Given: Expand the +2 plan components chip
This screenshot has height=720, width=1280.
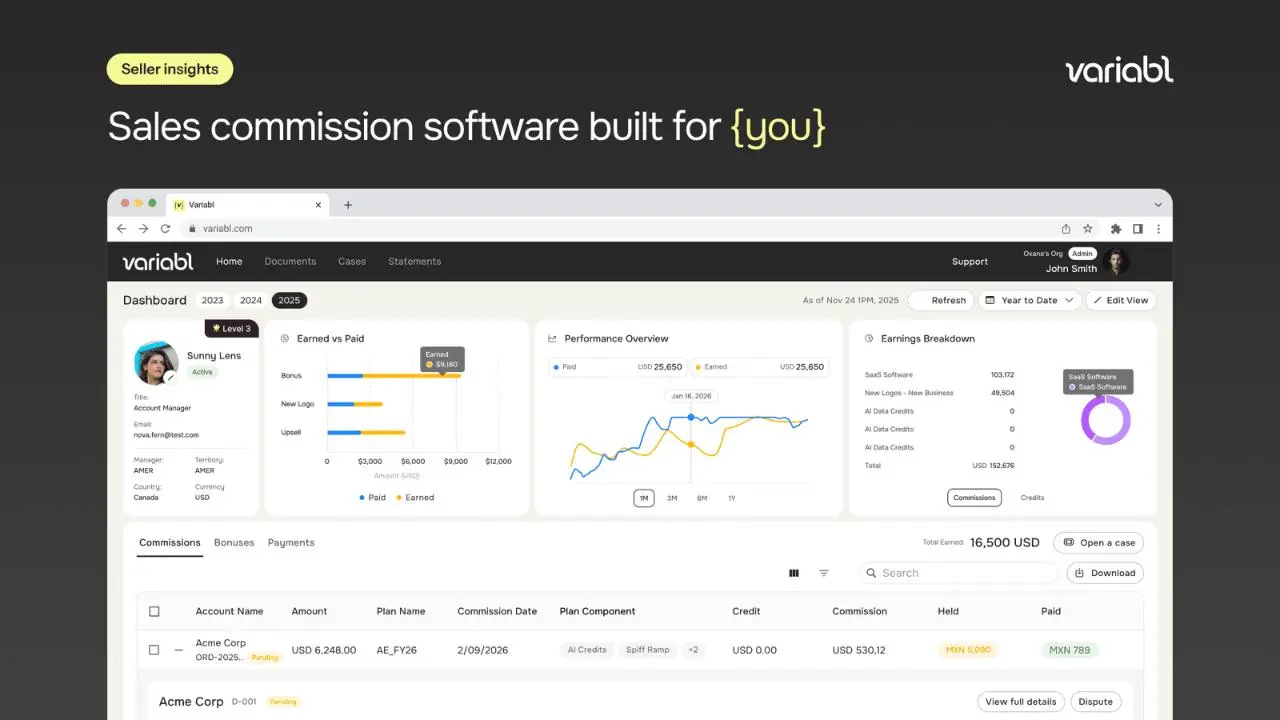Looking at the screenshot, I should [x=693, y=650].
